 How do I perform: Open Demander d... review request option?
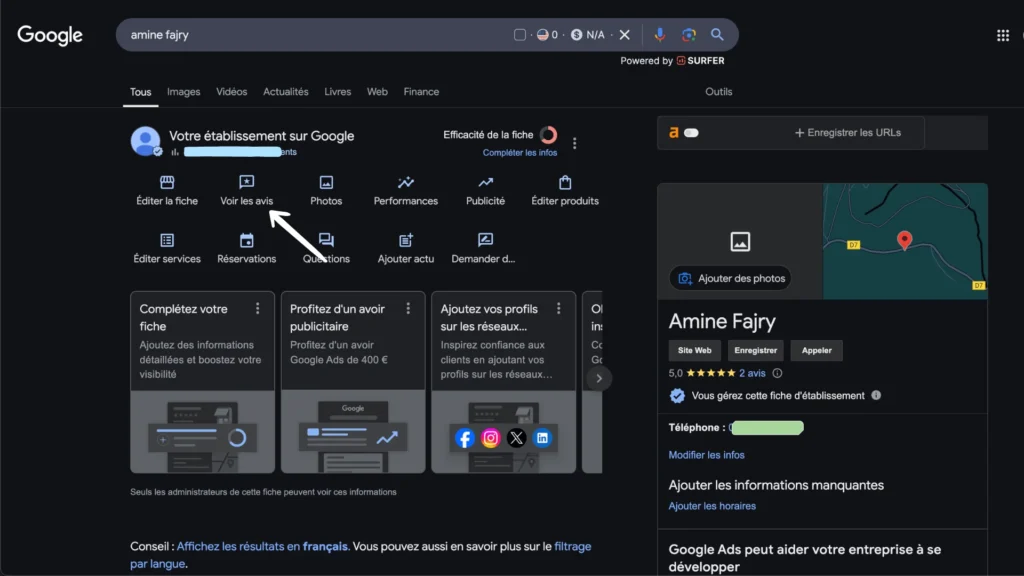[483, 248]
